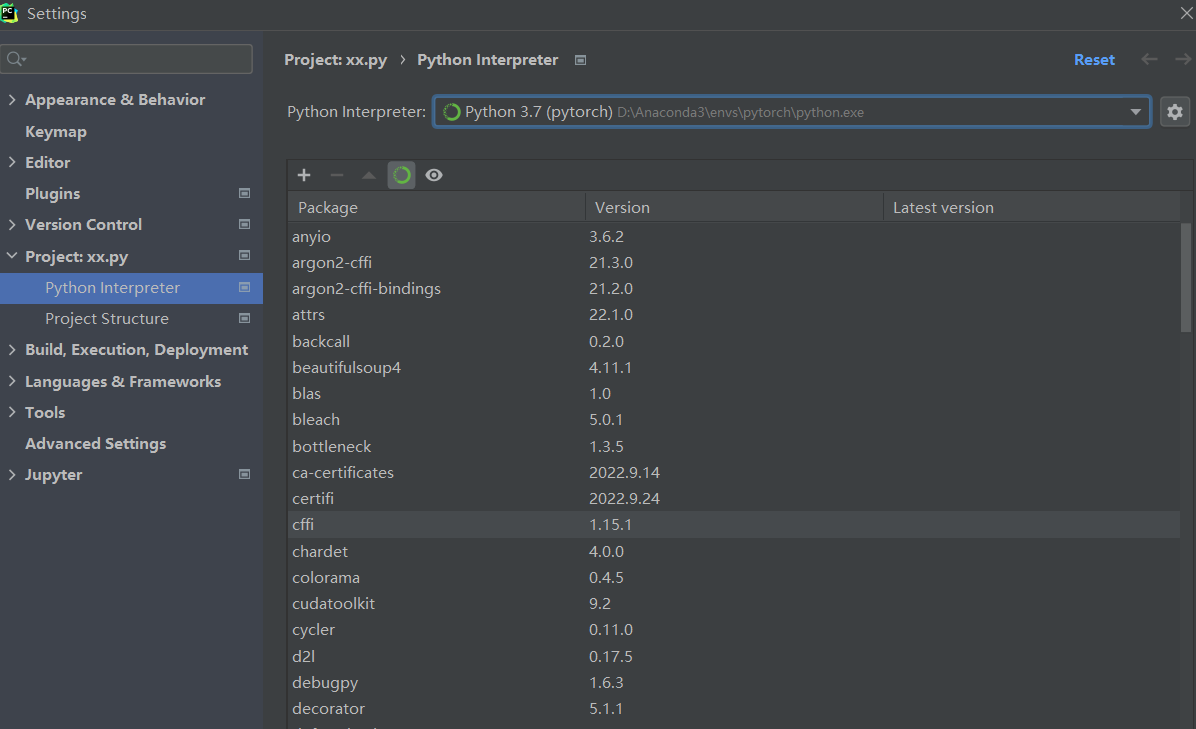Screen dimensions: 1196x729
Task: Click the PyCharm logo in title bar
Action: [x=9, y=13]
